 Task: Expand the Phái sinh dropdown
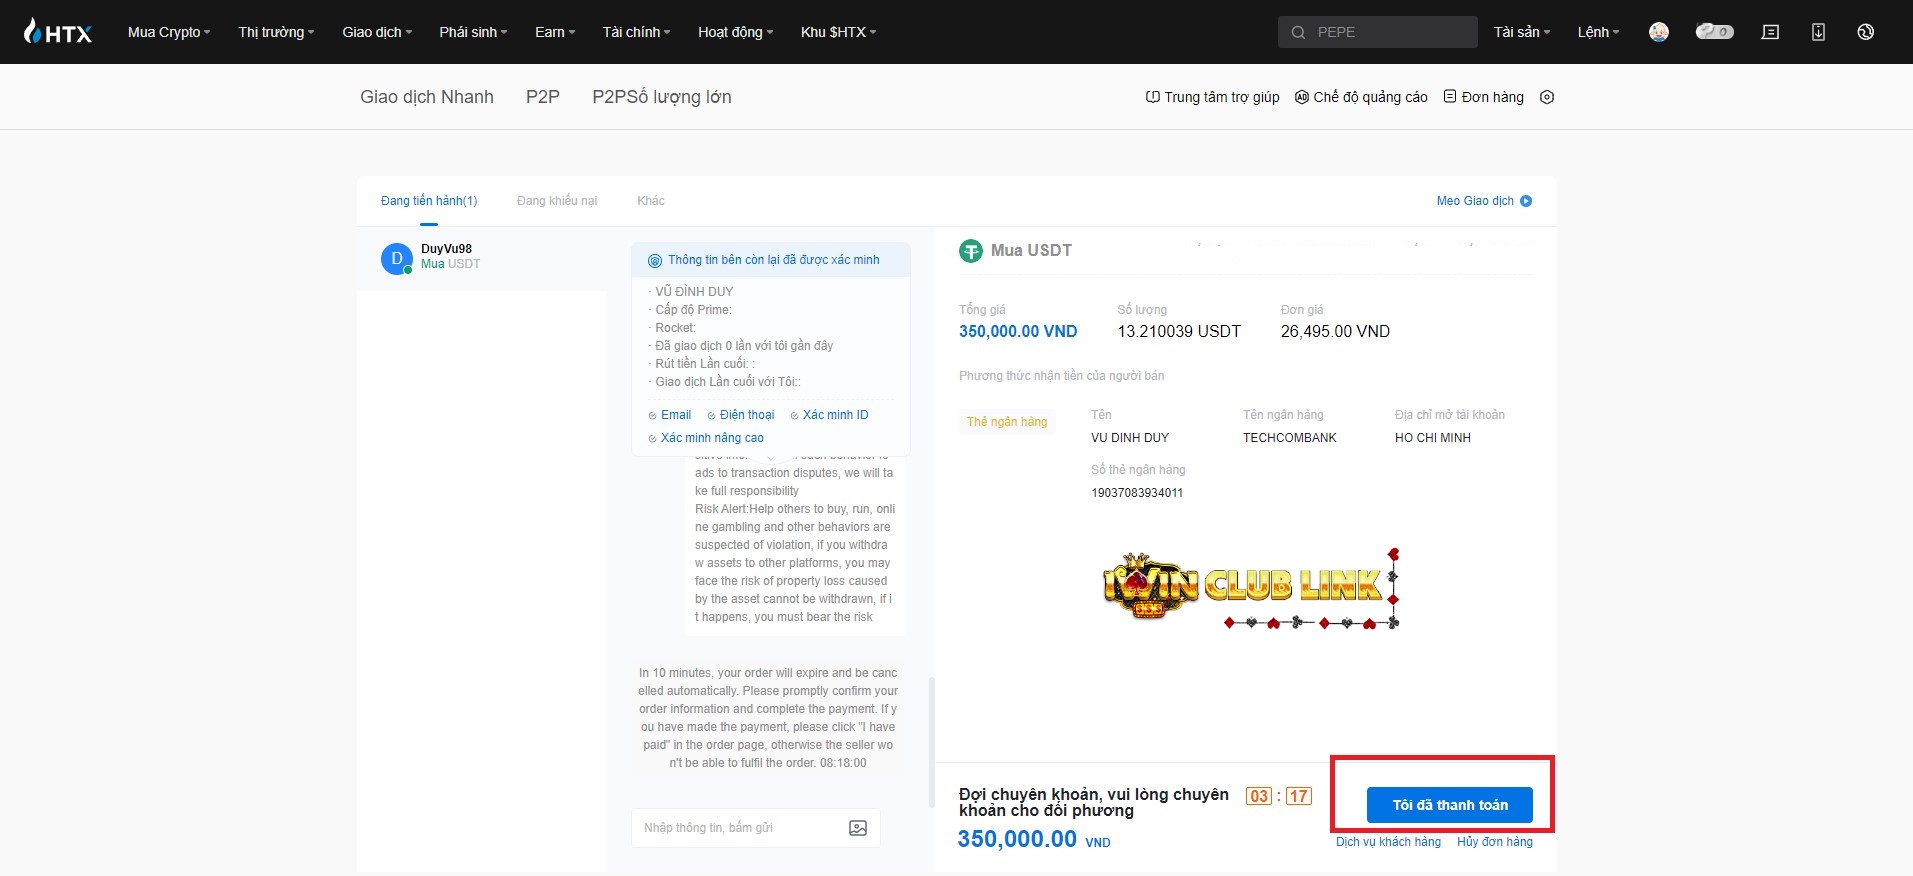click(x=473, y=32)
